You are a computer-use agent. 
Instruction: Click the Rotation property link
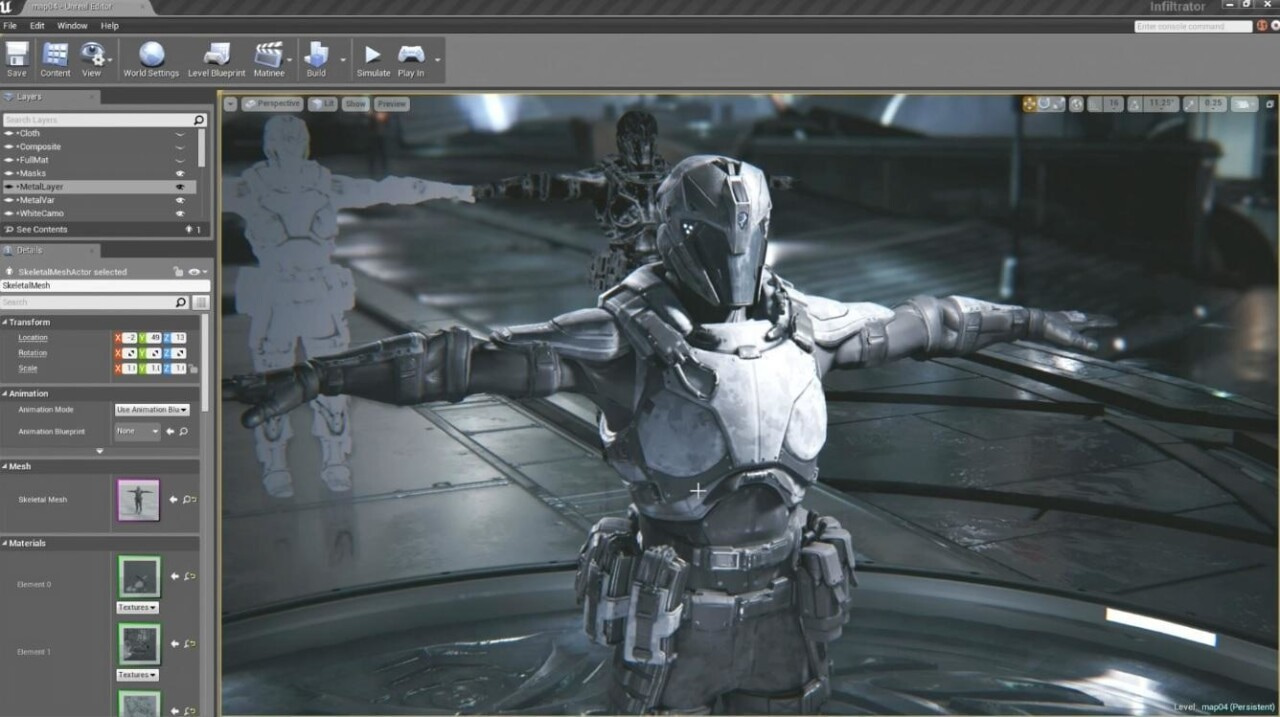32,352
